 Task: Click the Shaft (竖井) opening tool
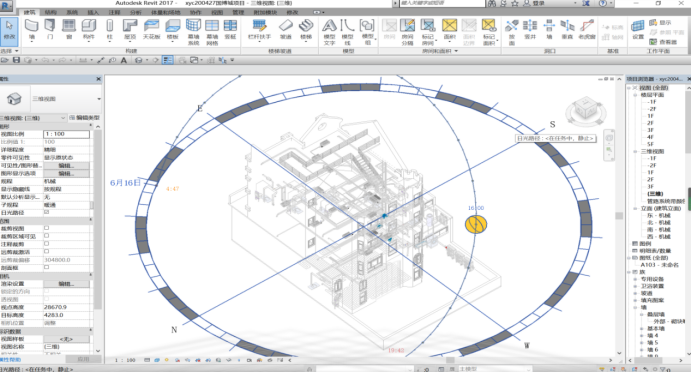[x=530, y=30]
